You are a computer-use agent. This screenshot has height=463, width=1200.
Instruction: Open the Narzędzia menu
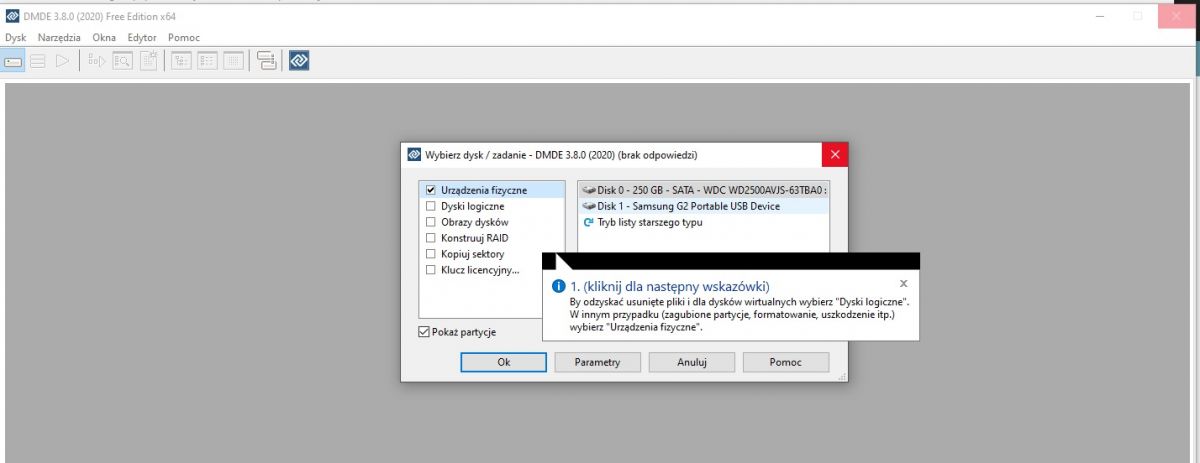coord(59,37)
